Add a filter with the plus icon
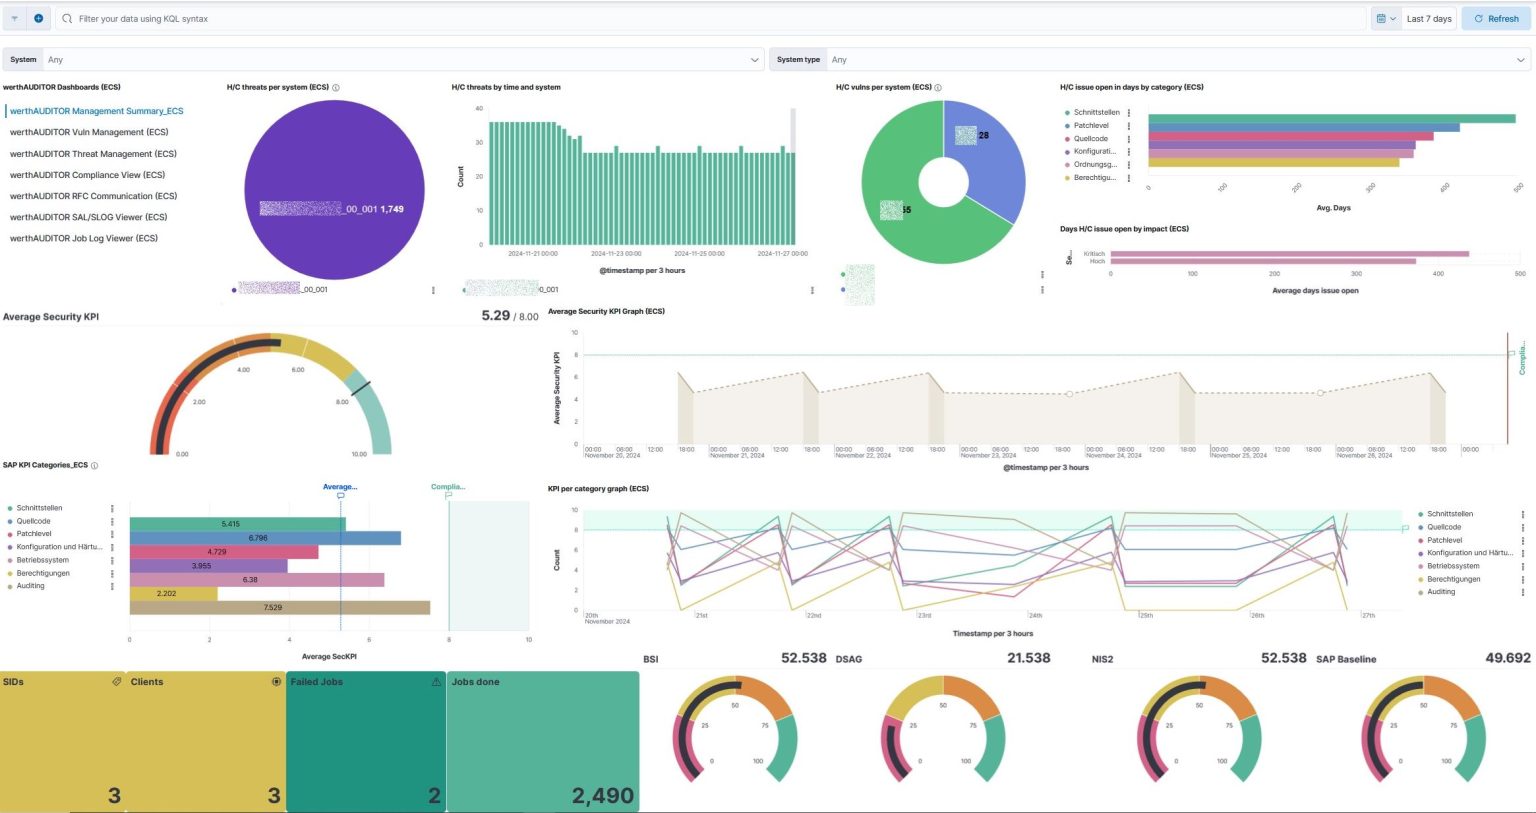The width and height of the screenshot is (1536, 813). (39, 18)
